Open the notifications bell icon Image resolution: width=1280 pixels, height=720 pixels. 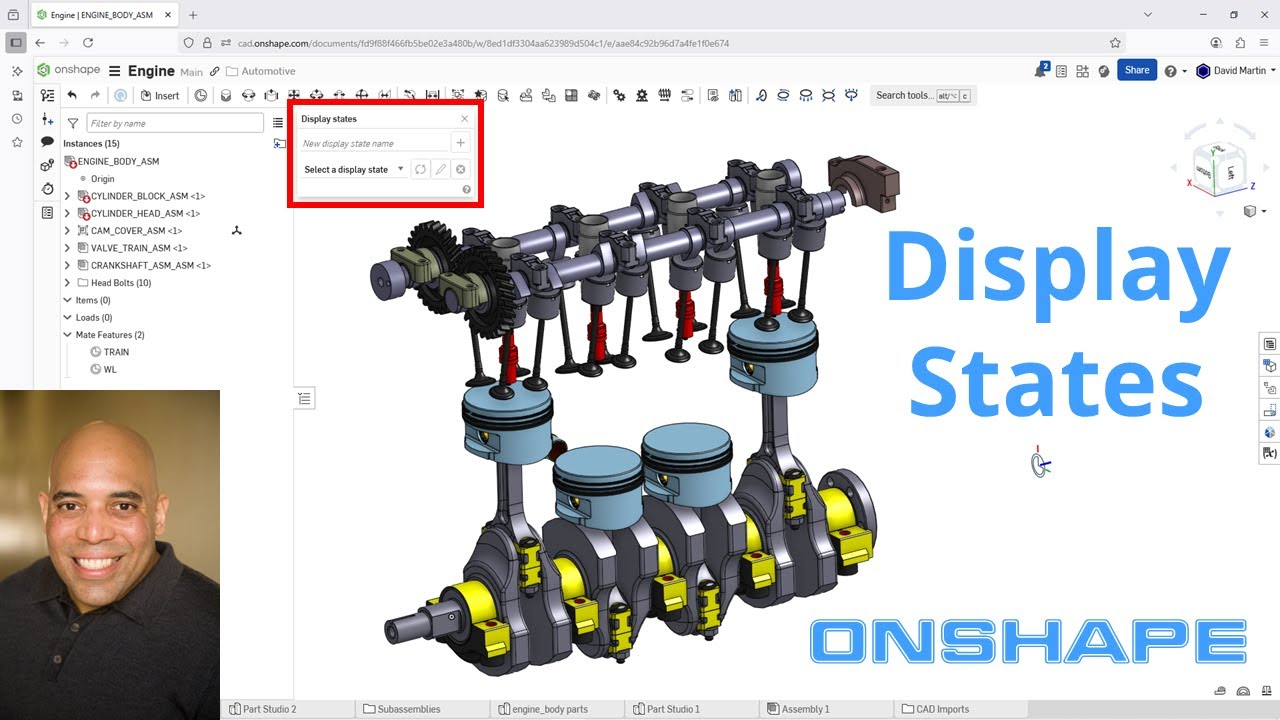(x=1042, y=70)
